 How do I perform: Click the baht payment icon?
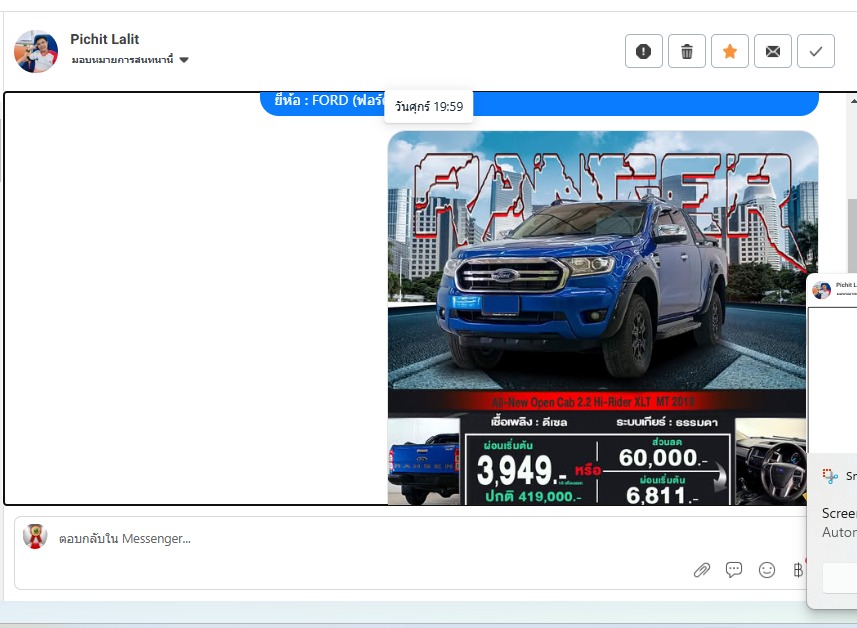[x=797, y=570]
